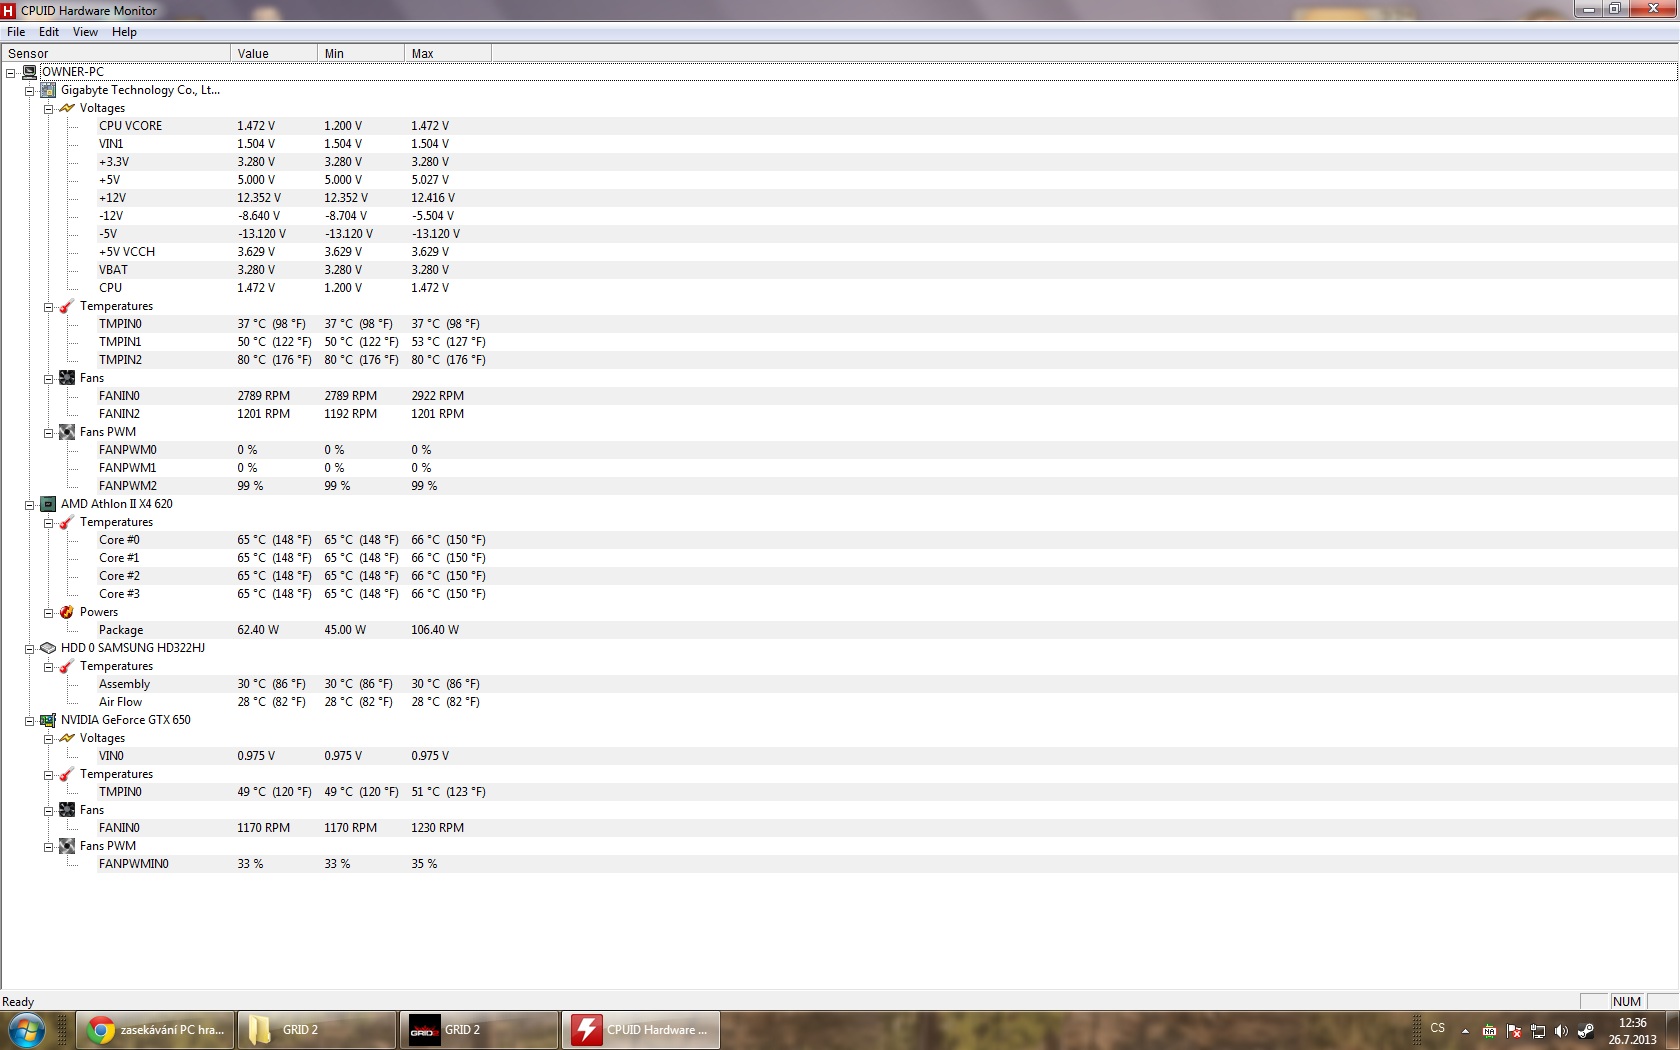Click the AMD Athlon II X4 620 chip icon
Viewport: 1680px width, 1050px height.
(x=48, y=504)
